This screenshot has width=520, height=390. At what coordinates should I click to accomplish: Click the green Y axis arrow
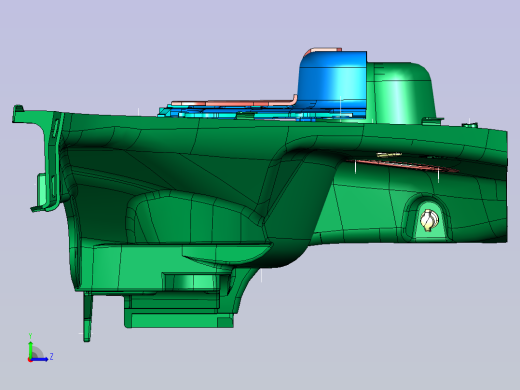point(31,349)
